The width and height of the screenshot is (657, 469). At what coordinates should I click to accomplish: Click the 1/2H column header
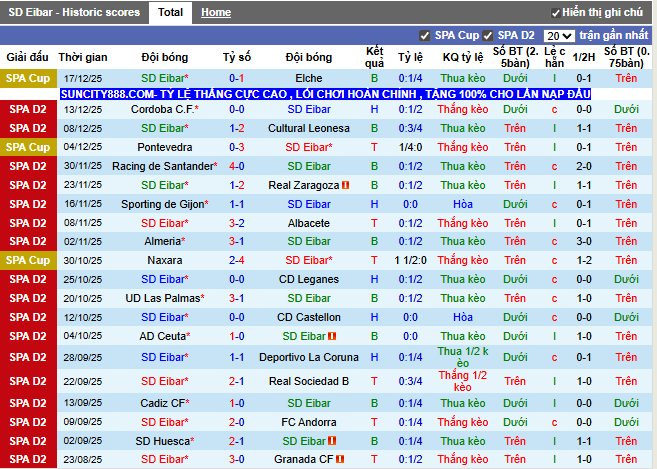[x=584, y=57]
